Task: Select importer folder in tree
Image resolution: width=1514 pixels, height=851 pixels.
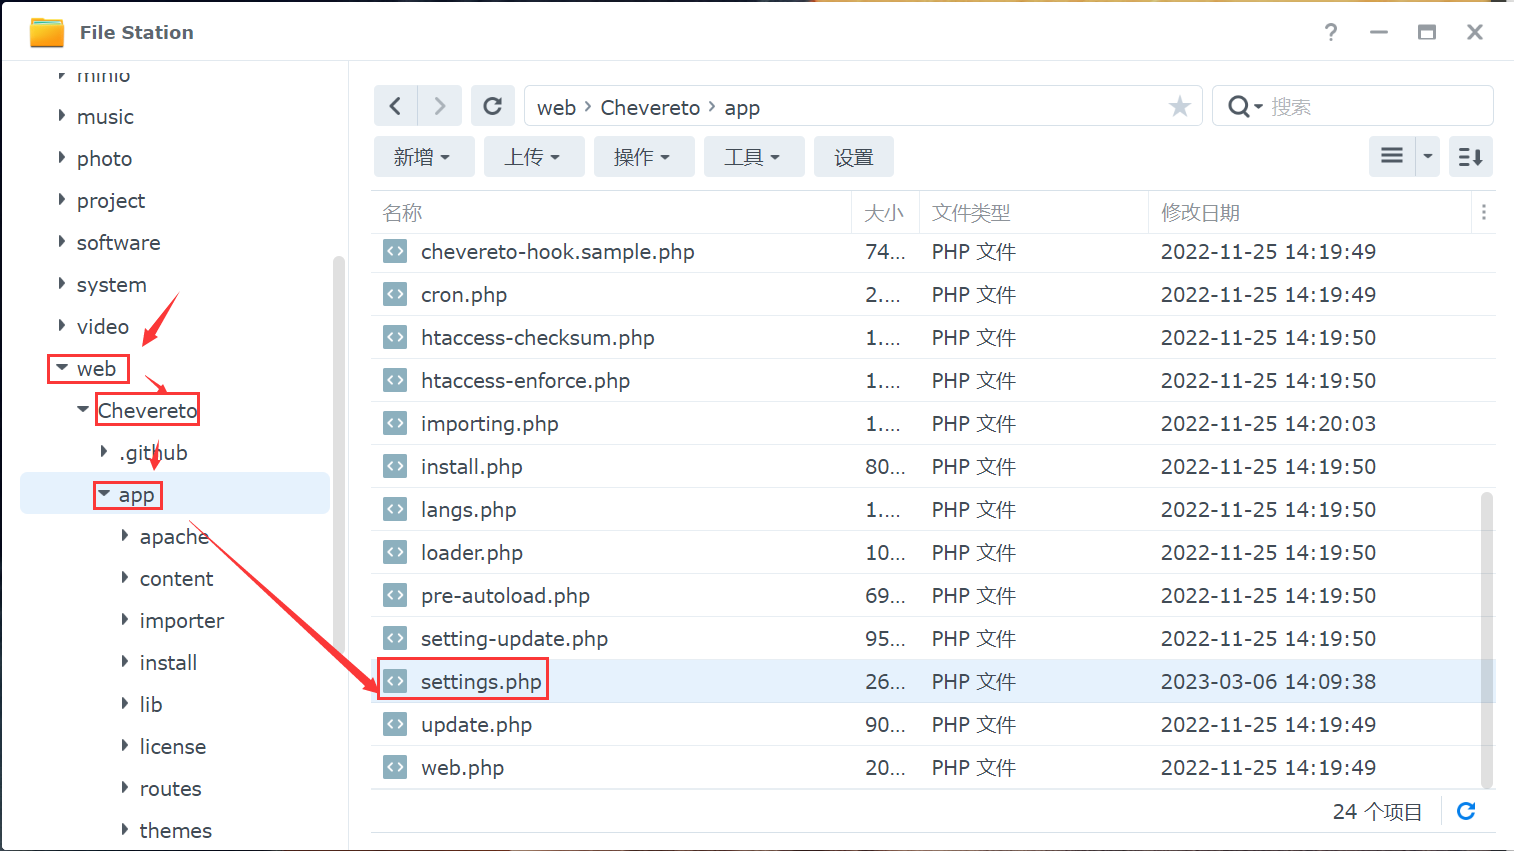Action: pos(181,621)
